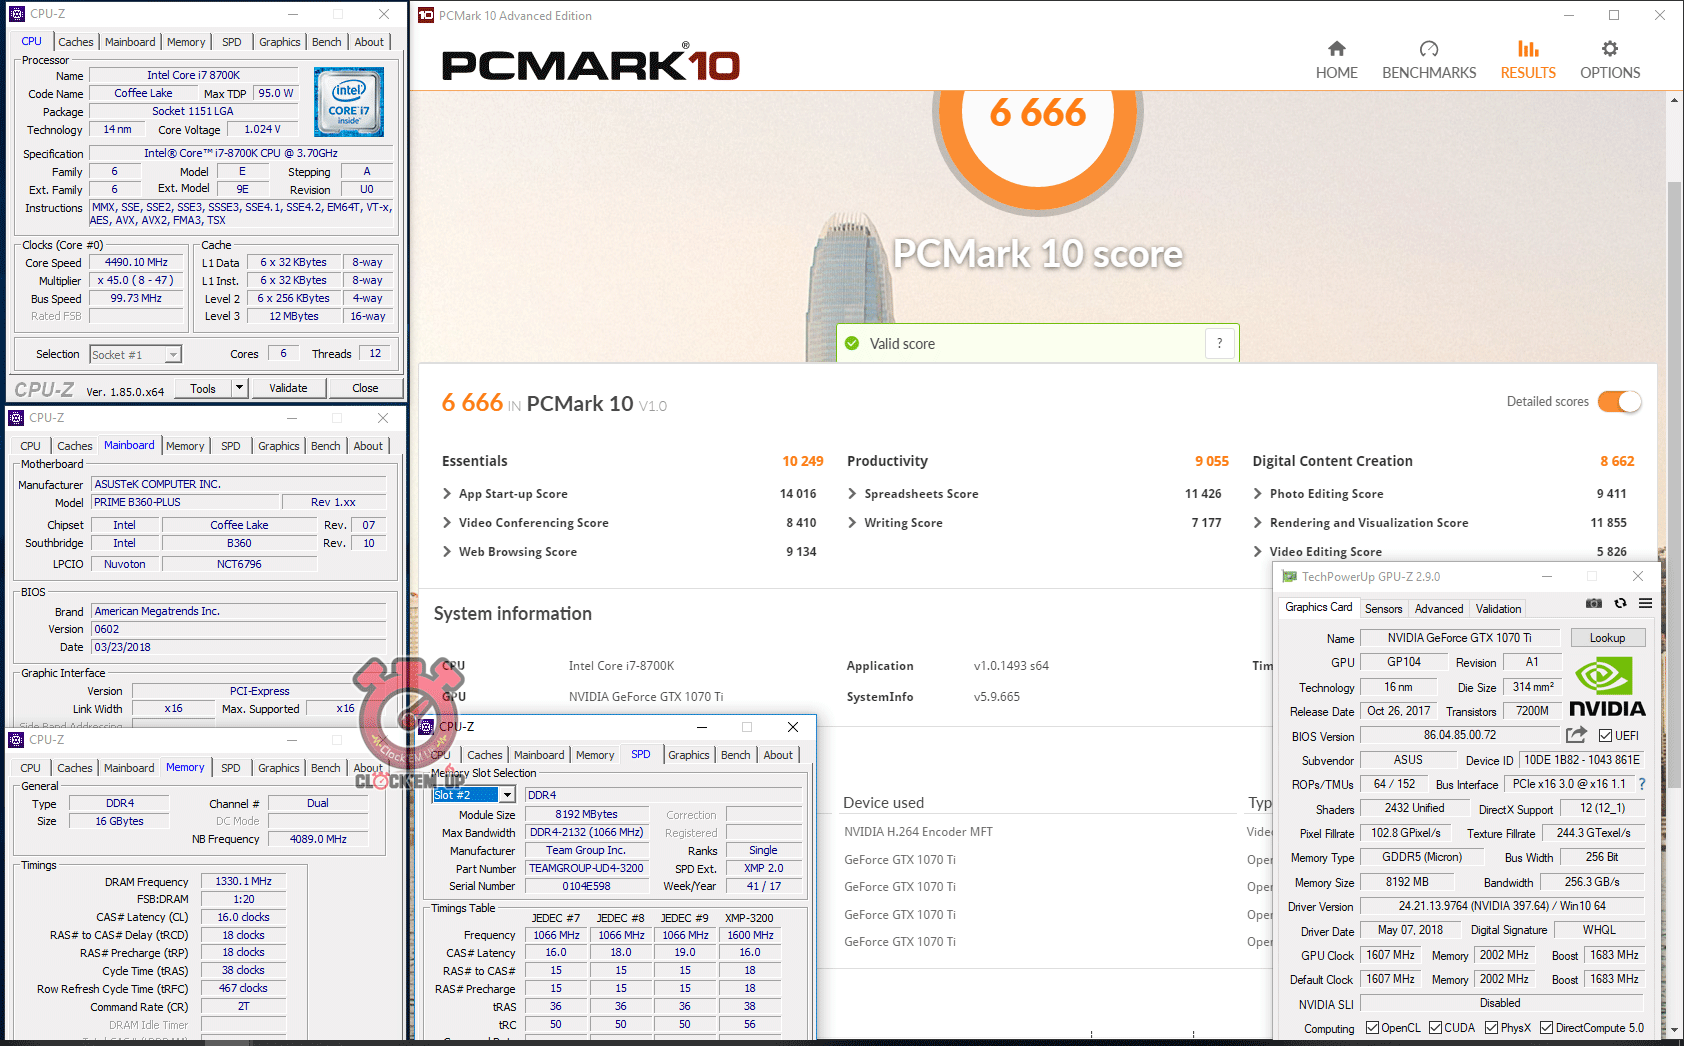Open Options gear in PCMark

point(1609,49)
